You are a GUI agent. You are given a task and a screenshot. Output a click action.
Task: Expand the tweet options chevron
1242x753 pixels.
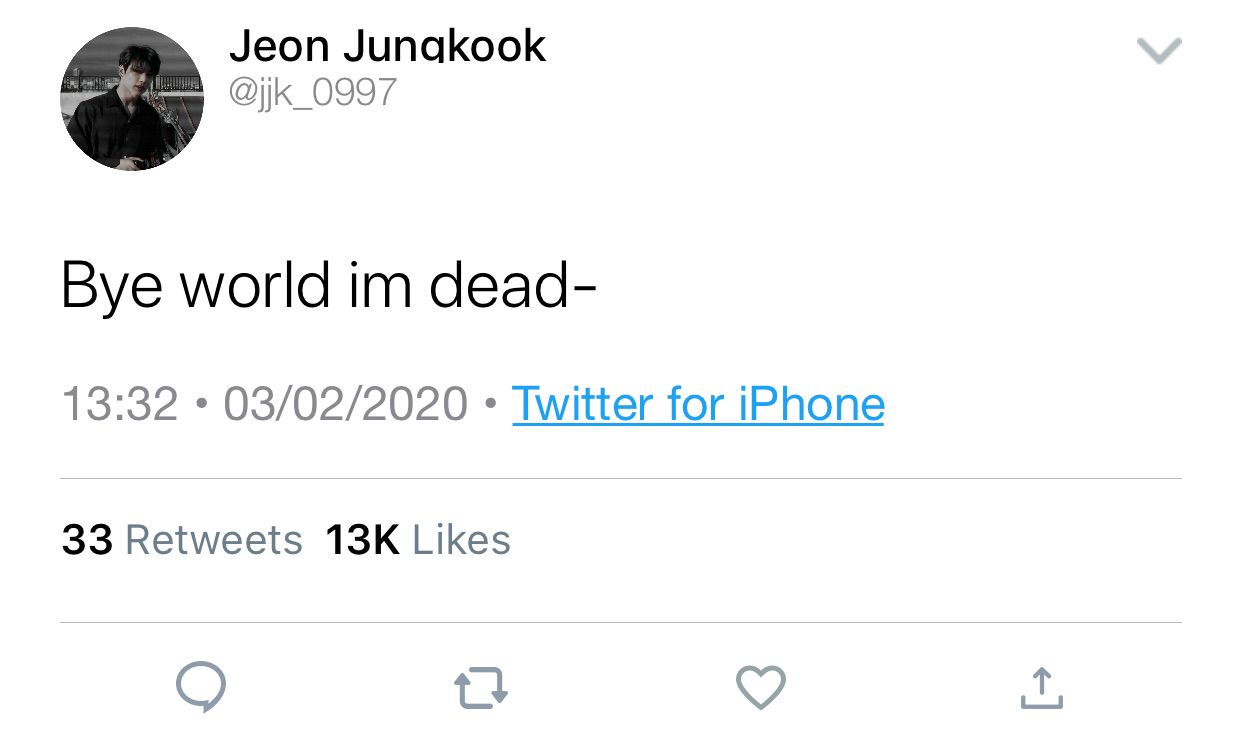[x=1160, y=50]
